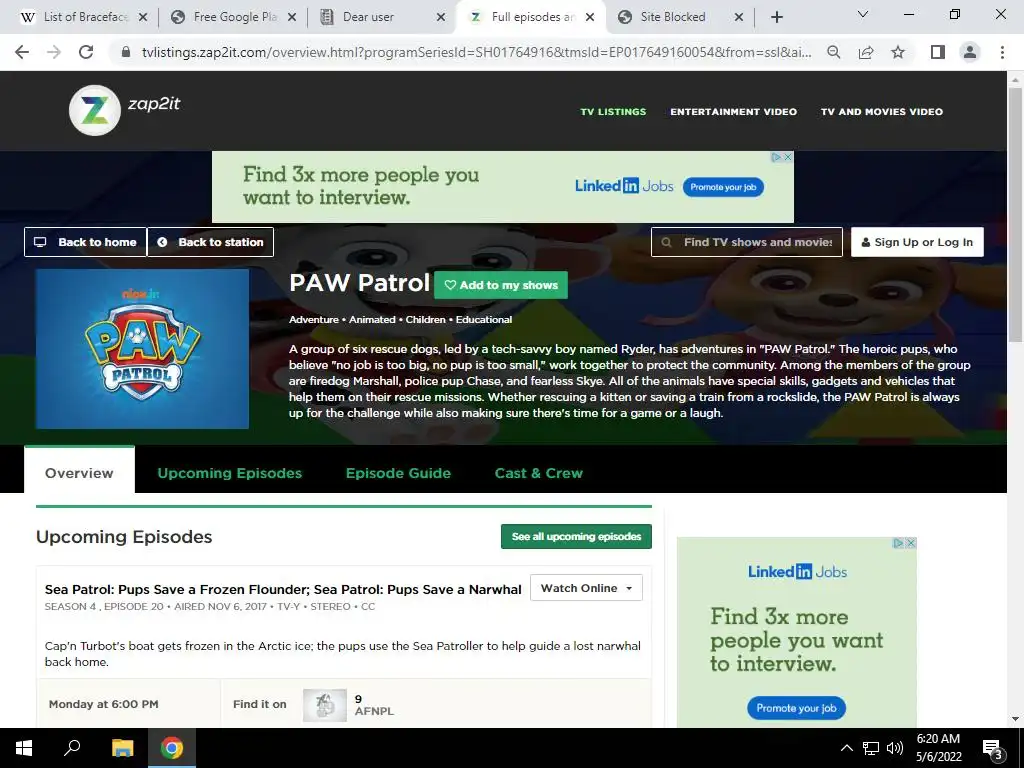
Task: Toggle the browser side panel icon
Action: pyautogui.click(x=938, y=52)
